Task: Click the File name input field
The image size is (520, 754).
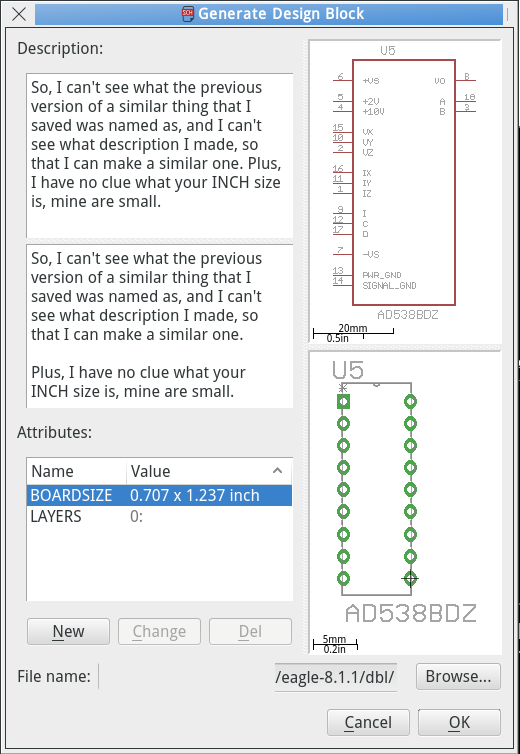Action: pyautogui.click(x=186, y=677)
